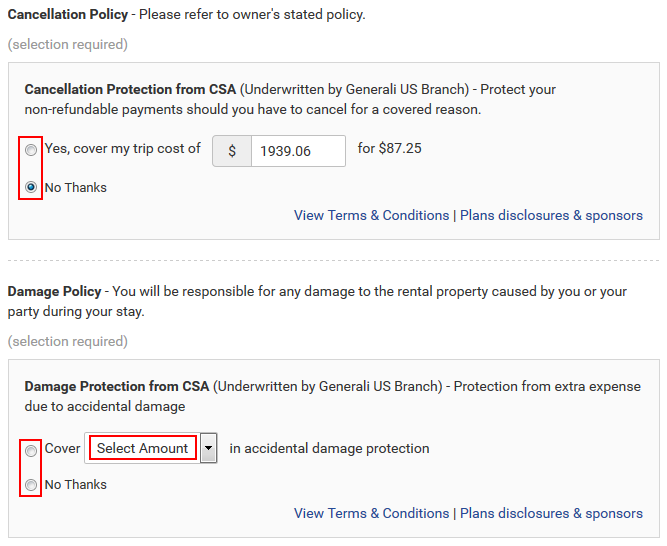The width and height of the screenshot is (667, 546).
Task: Open Cancellation Protection's Plans disclosures & sponsors link
Action: pyautogui.click(x=551, y=215)
